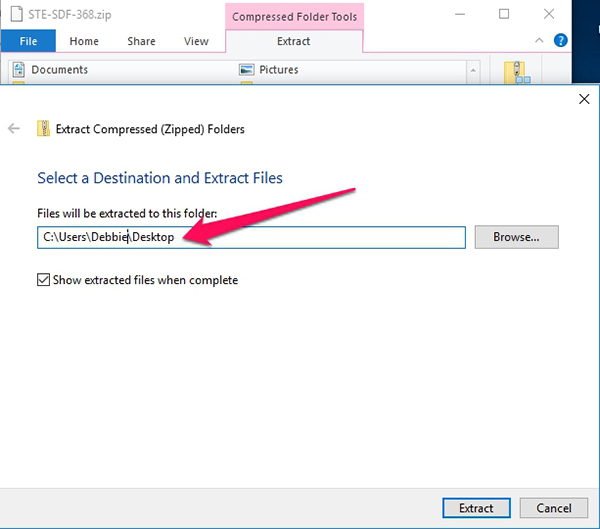Viewport: 600px width, 529px height.
Task: Select the Pictures folder icon in ribbon
Action: 246,70
